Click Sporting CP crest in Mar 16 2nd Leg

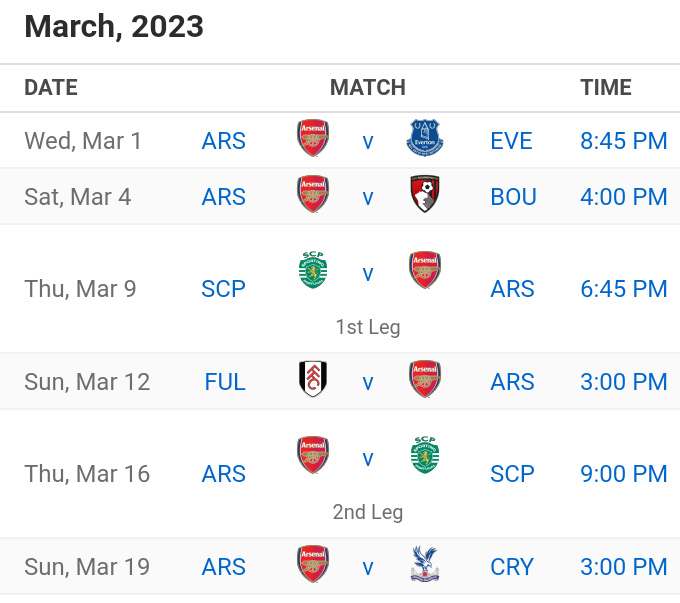[425, 455]
